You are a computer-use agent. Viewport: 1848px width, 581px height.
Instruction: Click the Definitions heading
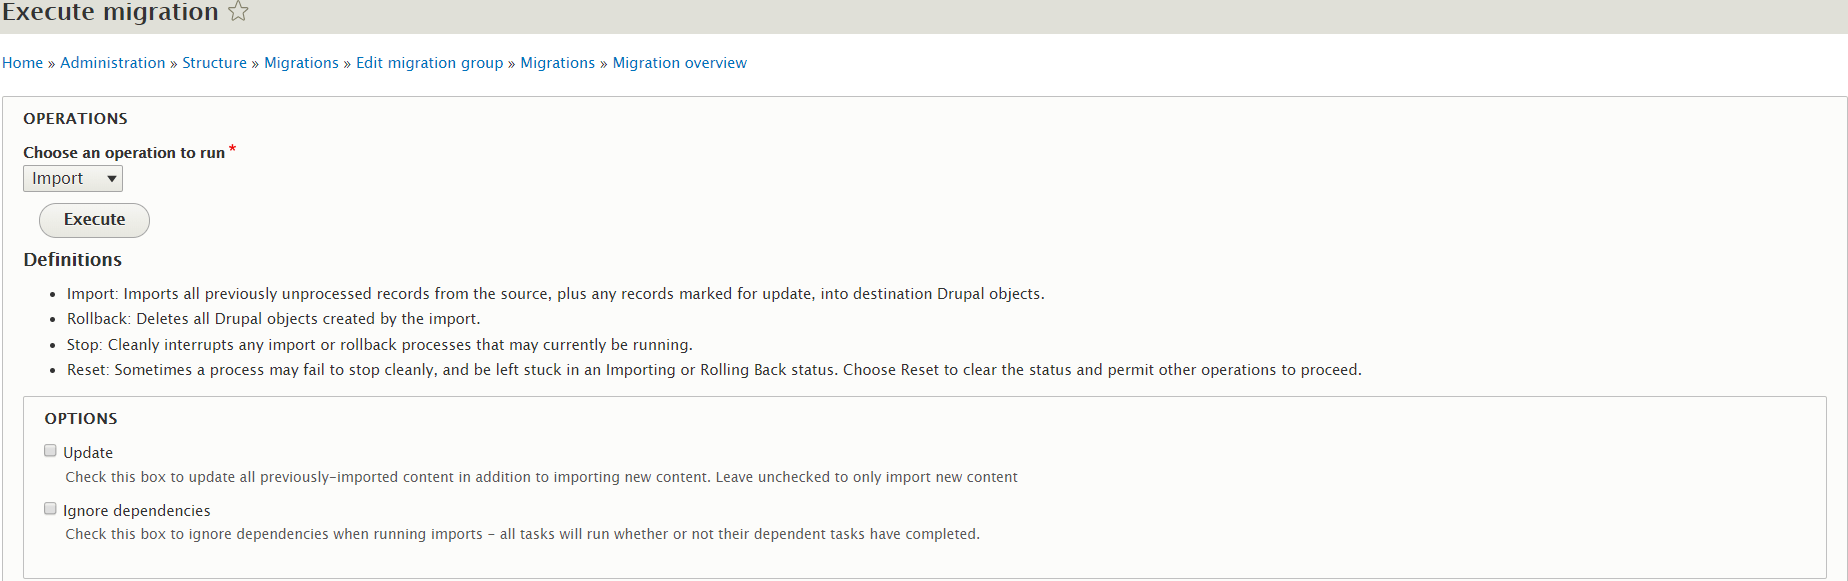point(73,260)
